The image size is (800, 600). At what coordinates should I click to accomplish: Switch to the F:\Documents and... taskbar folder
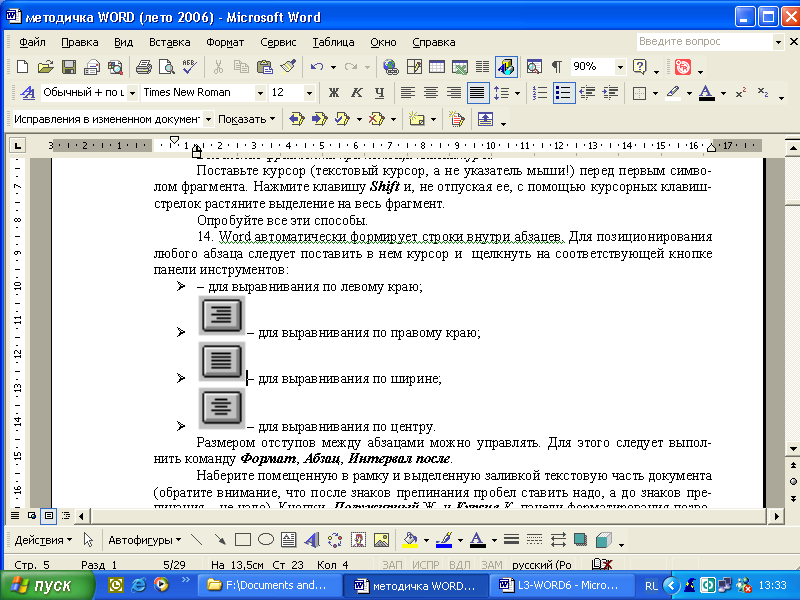tap(269, 585)
